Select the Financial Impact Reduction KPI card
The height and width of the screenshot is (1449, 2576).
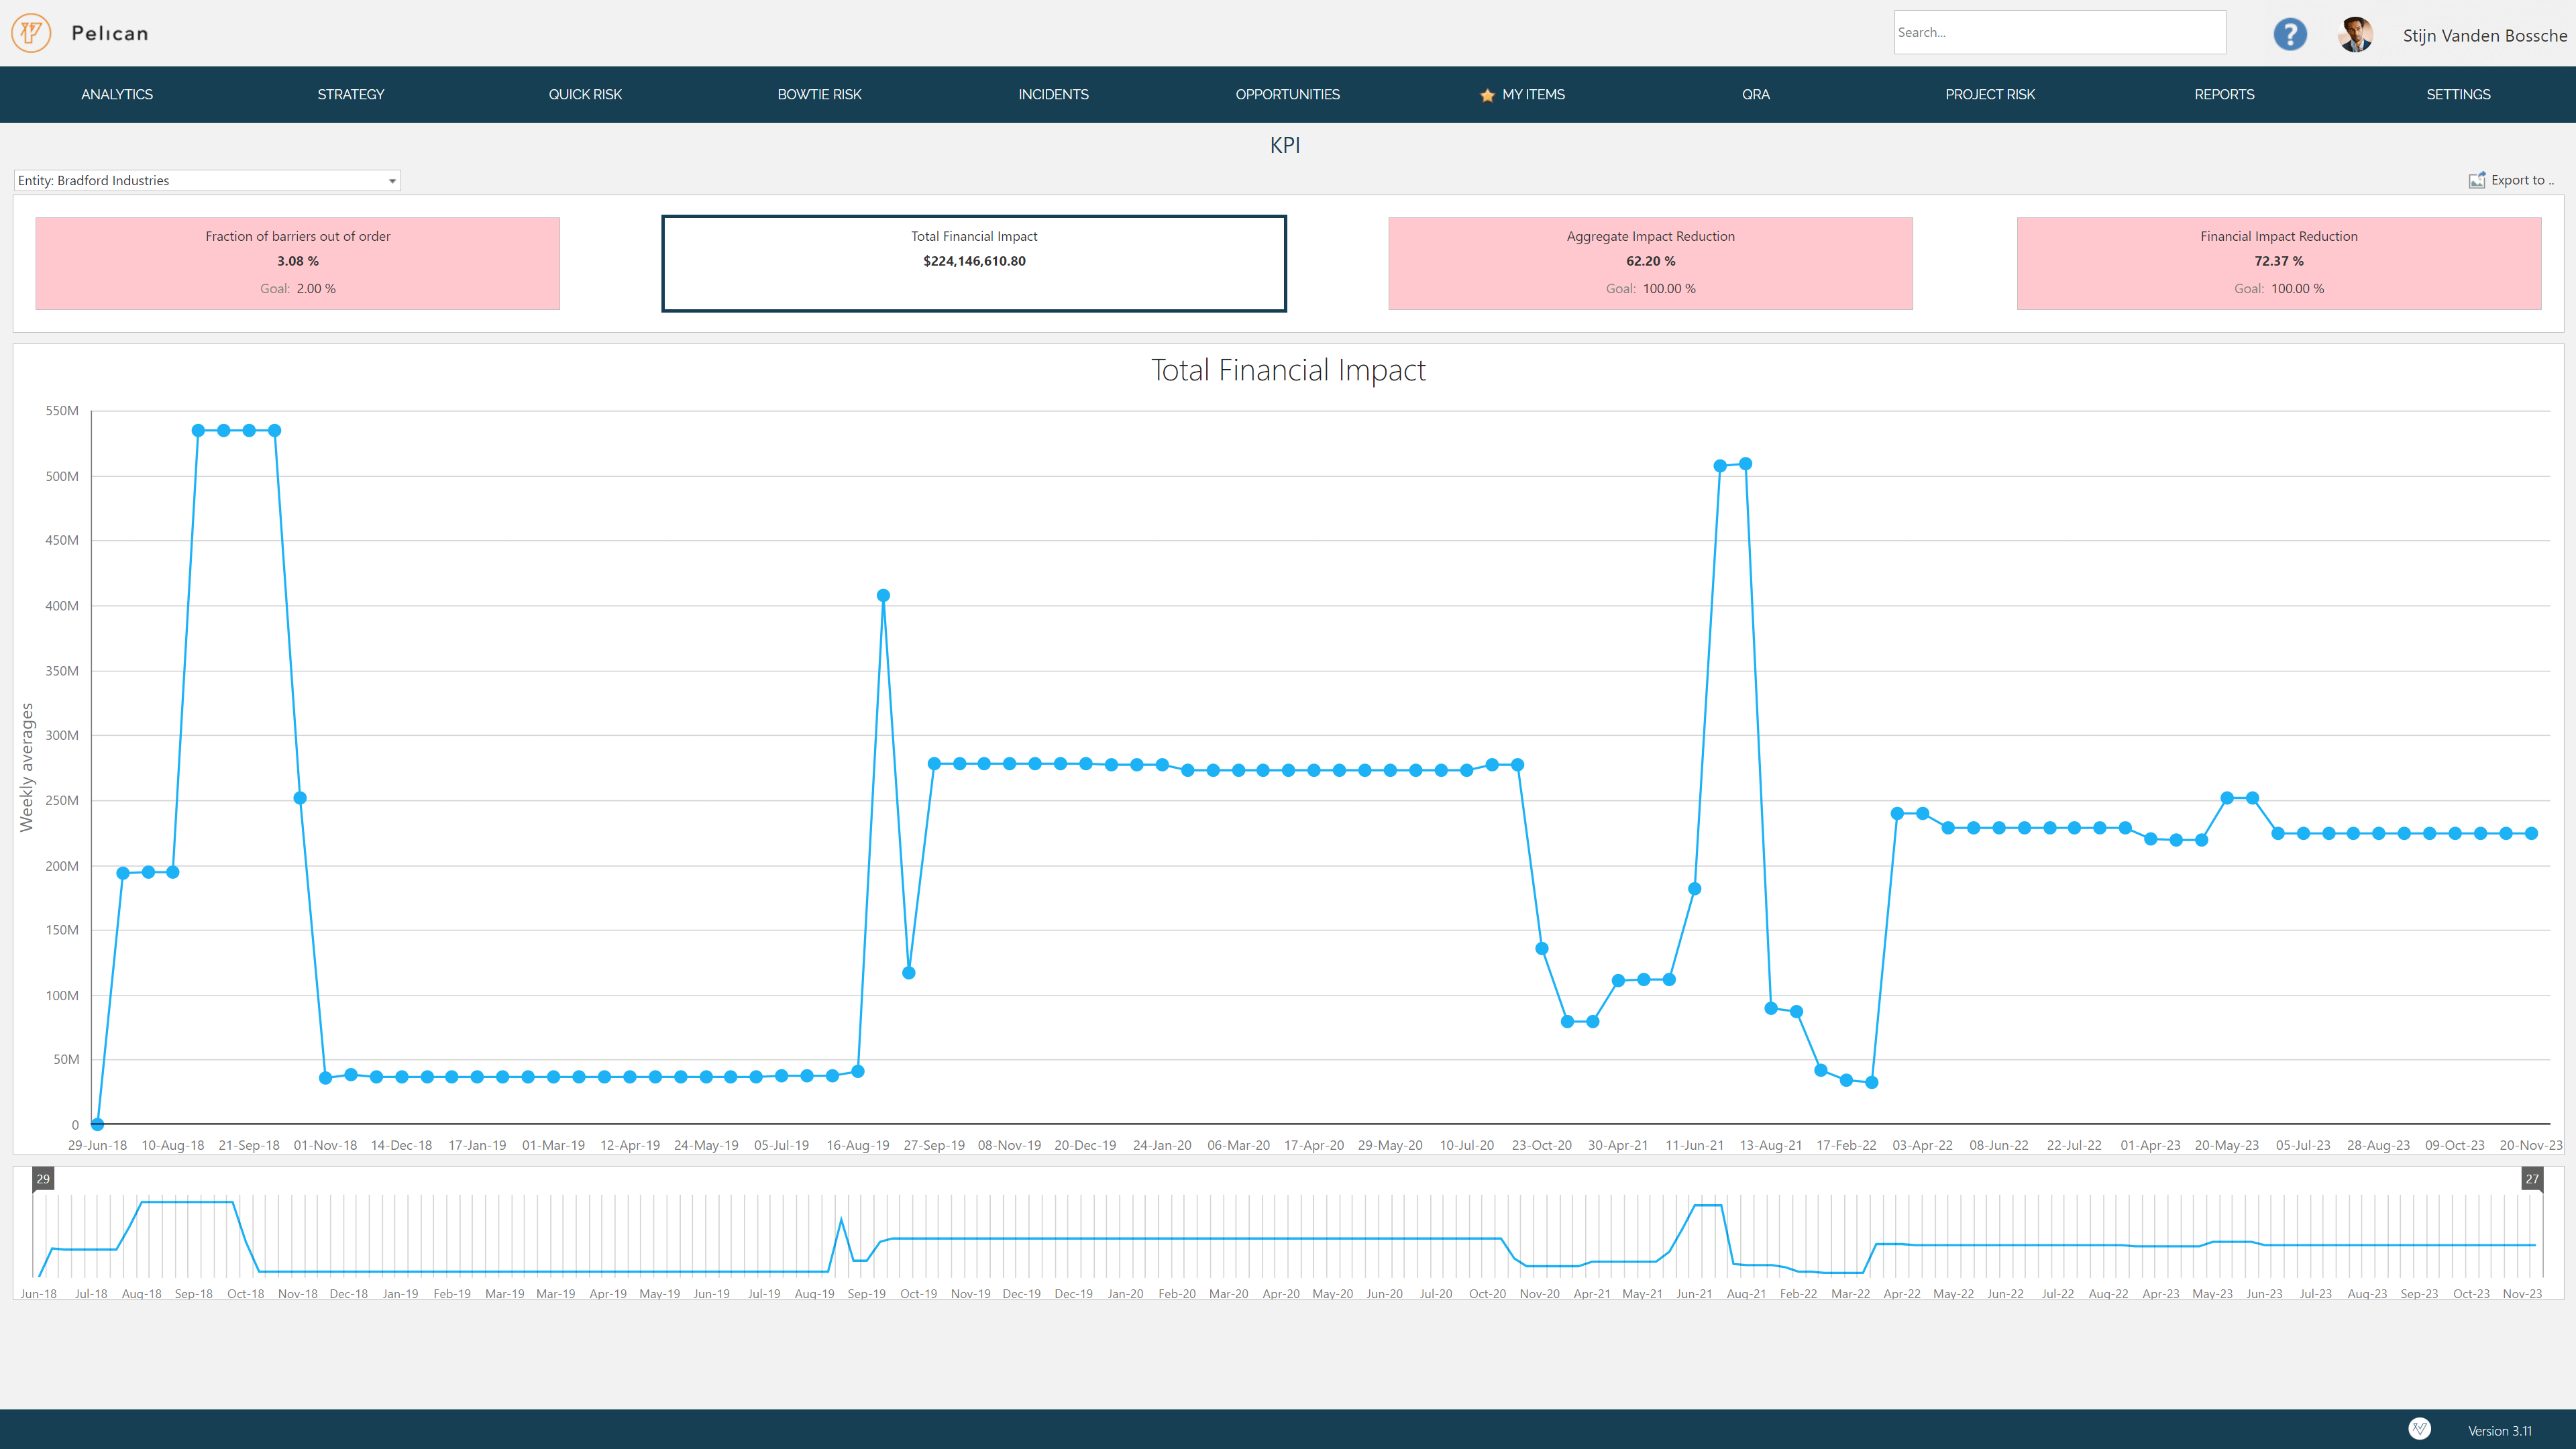click(2278, 263)
